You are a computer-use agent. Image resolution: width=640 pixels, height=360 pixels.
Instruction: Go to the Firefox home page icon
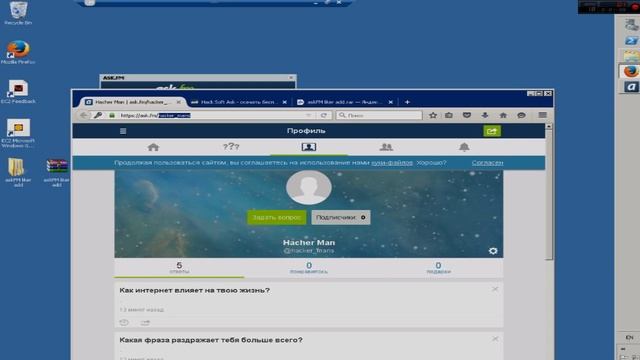[503, 116]
